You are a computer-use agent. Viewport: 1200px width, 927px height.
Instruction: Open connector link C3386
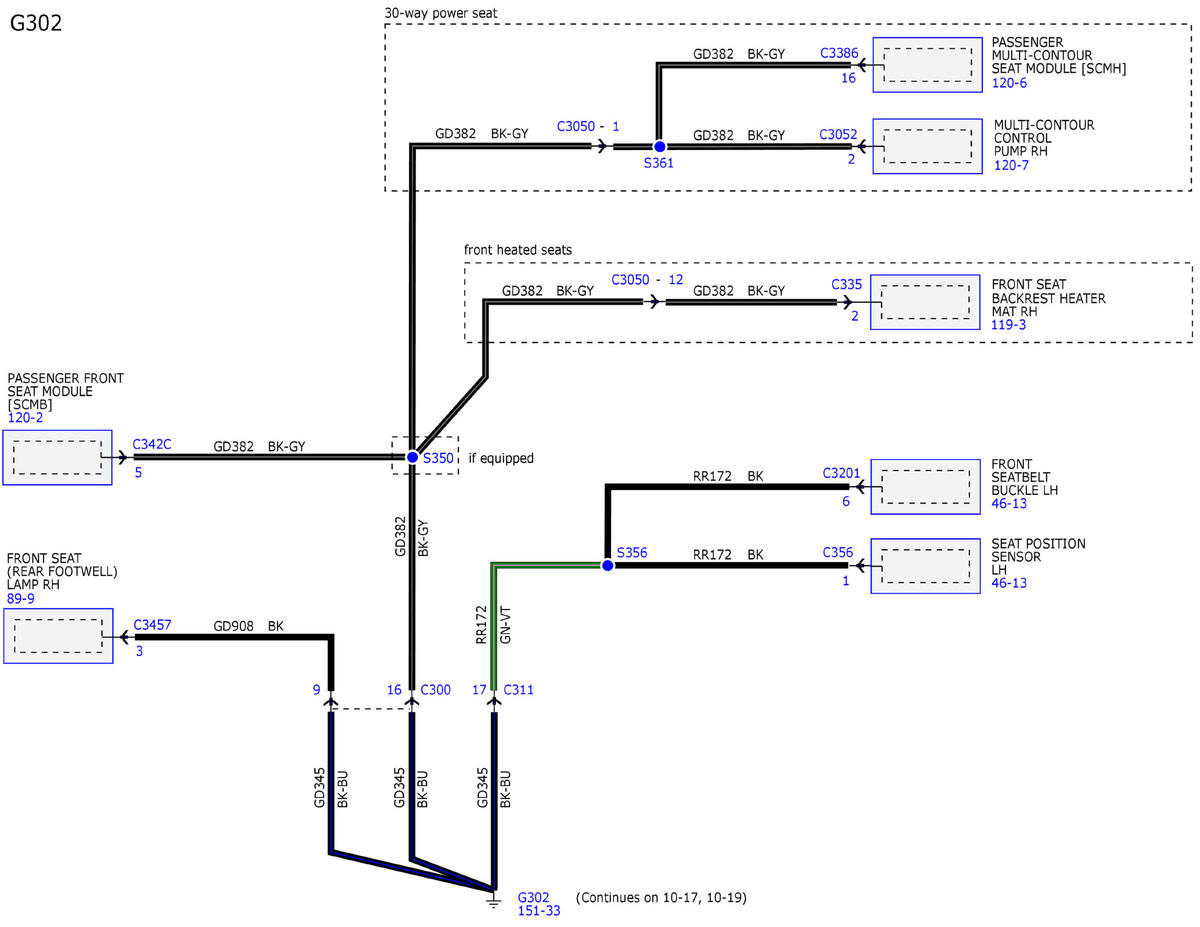(838, 52)
